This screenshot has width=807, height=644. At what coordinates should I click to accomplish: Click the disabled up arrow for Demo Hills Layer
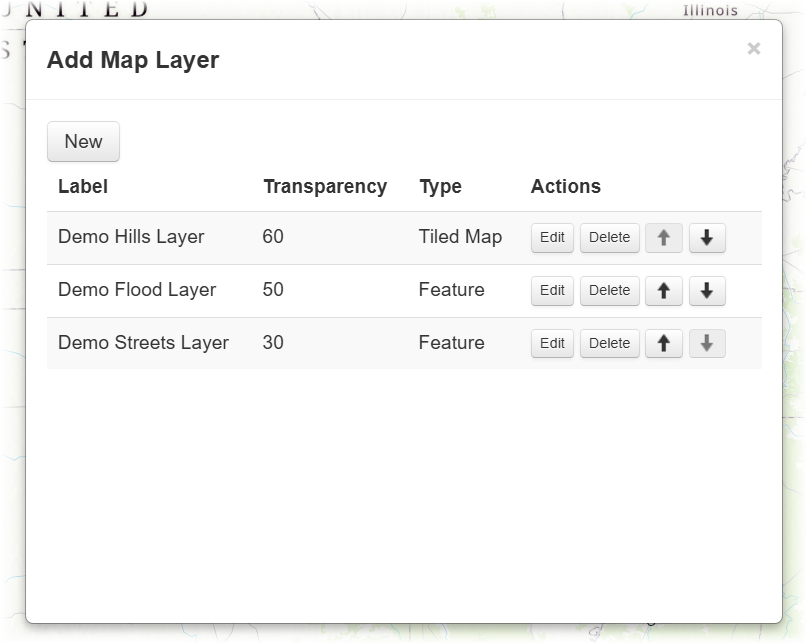[663, 237]
